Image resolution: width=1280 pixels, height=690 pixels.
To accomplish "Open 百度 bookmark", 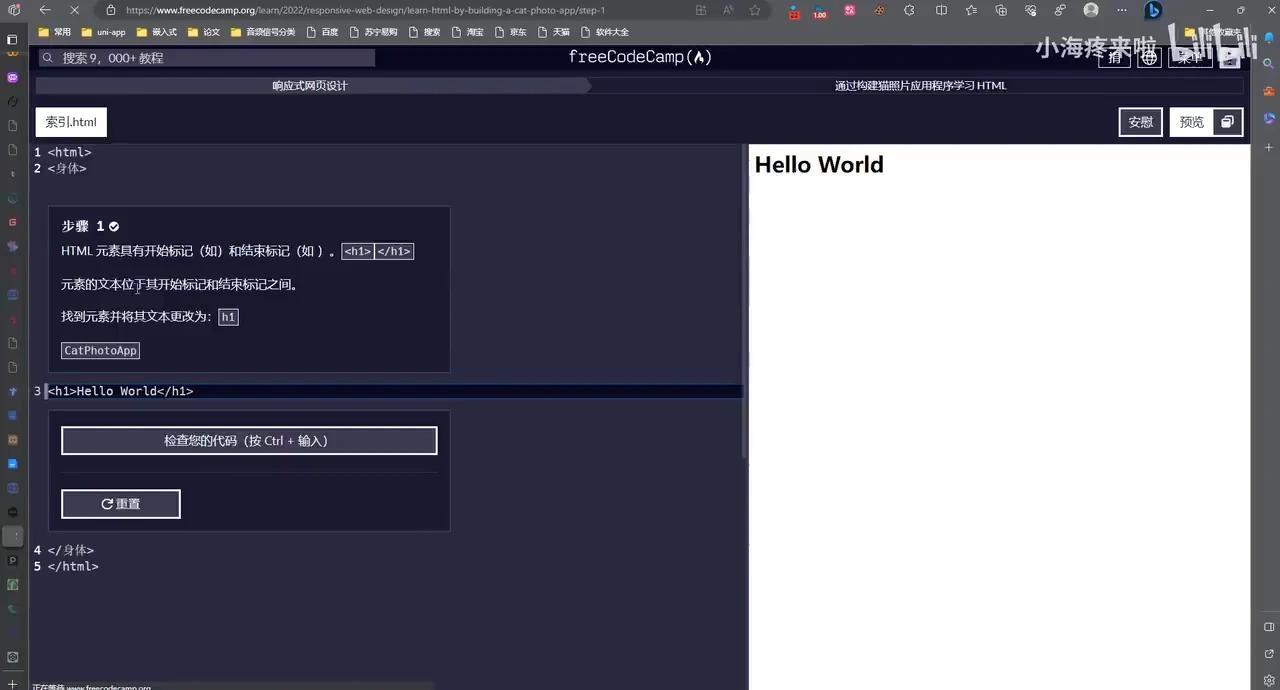I will tap(322, 32).
